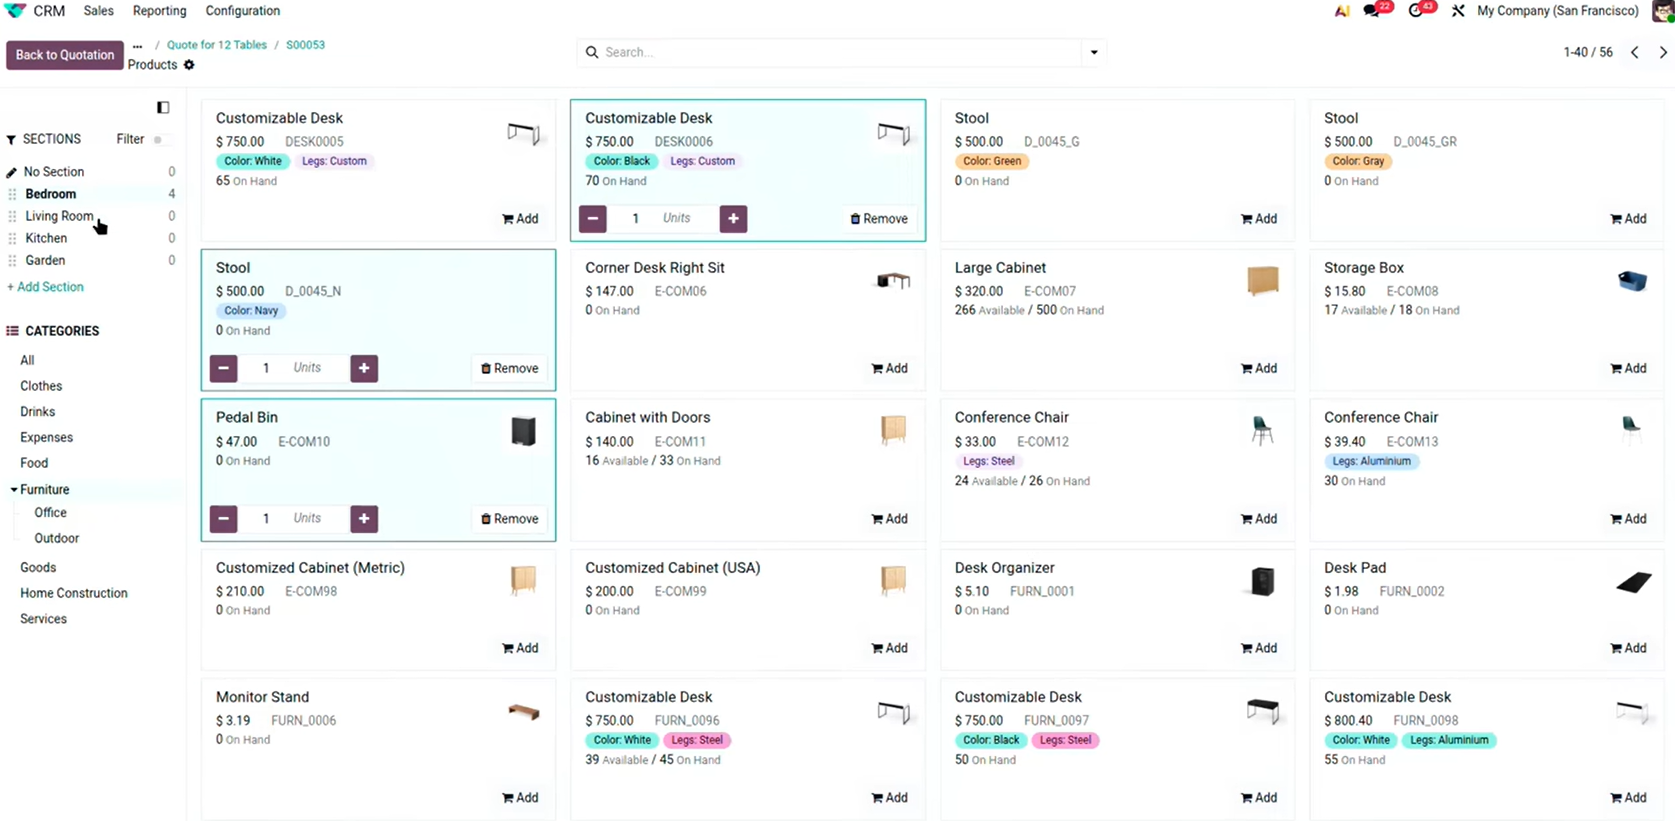Open the My Company (San Francisco) switcher
Image resolution: width=1675 pixels, height=821 pixels.
coord(1558,11)
